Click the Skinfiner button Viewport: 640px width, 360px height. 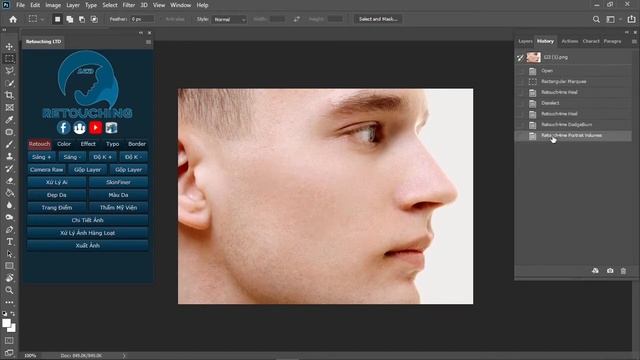[118, 182]
